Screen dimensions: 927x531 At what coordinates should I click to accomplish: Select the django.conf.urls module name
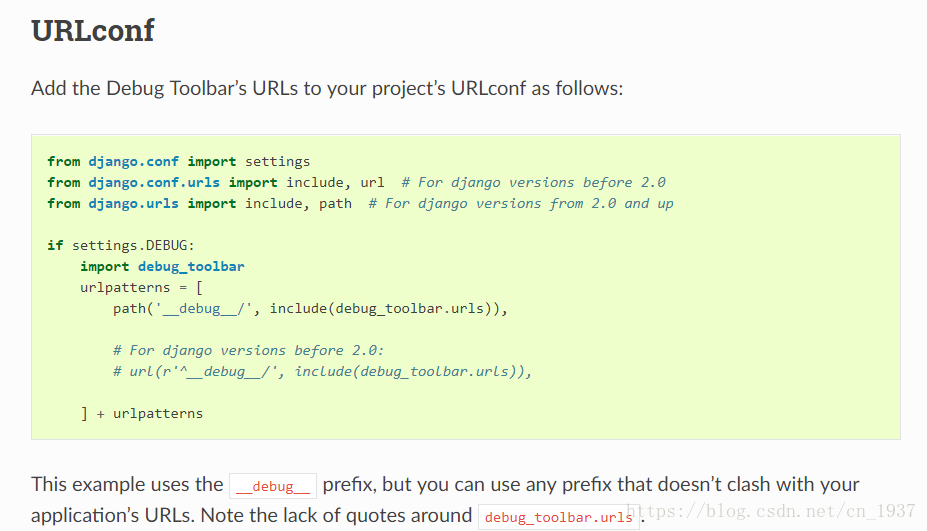click(x=153, y=182)
